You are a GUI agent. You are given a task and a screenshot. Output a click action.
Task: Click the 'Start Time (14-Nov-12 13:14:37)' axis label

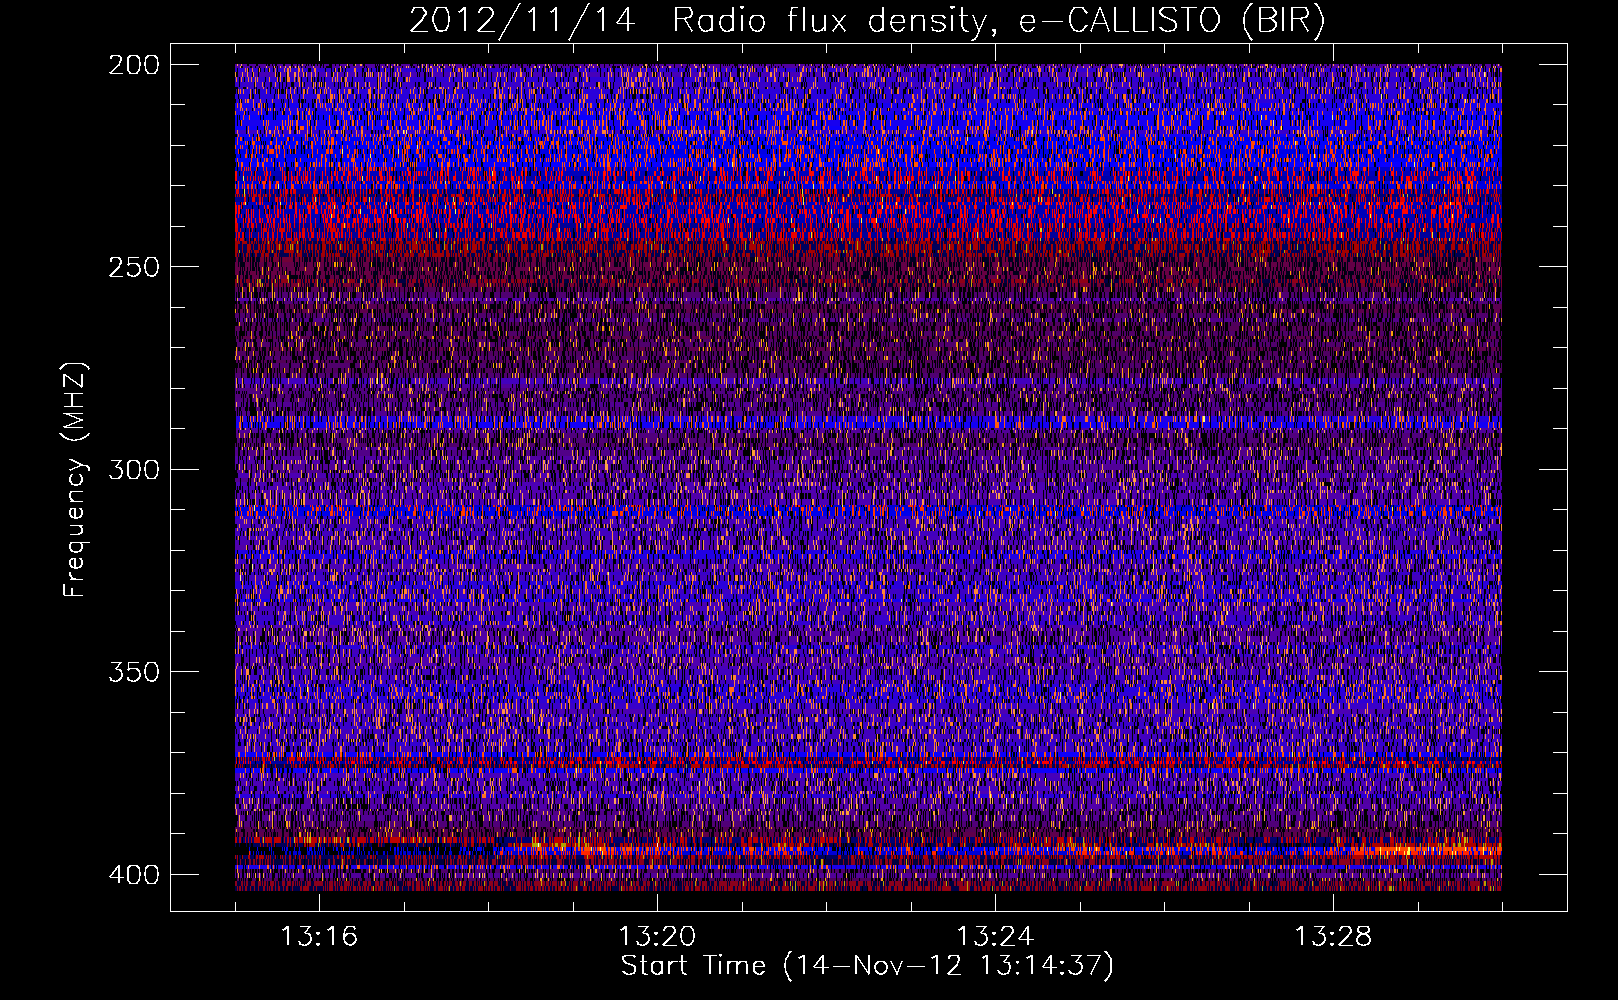[867, 966]
